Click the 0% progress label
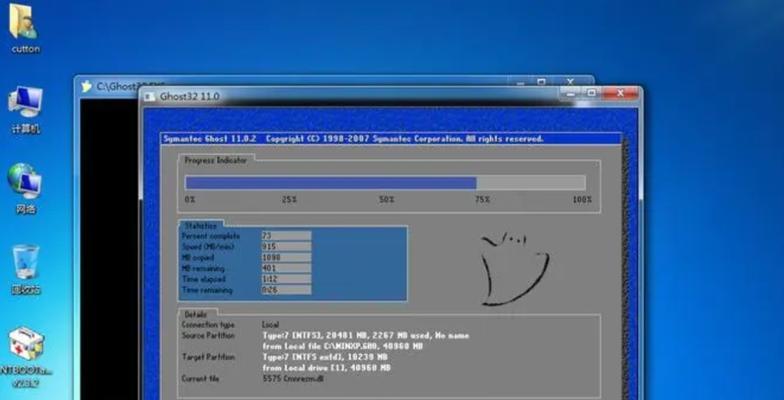The image size is (784, 400). (x=190, y=200)
